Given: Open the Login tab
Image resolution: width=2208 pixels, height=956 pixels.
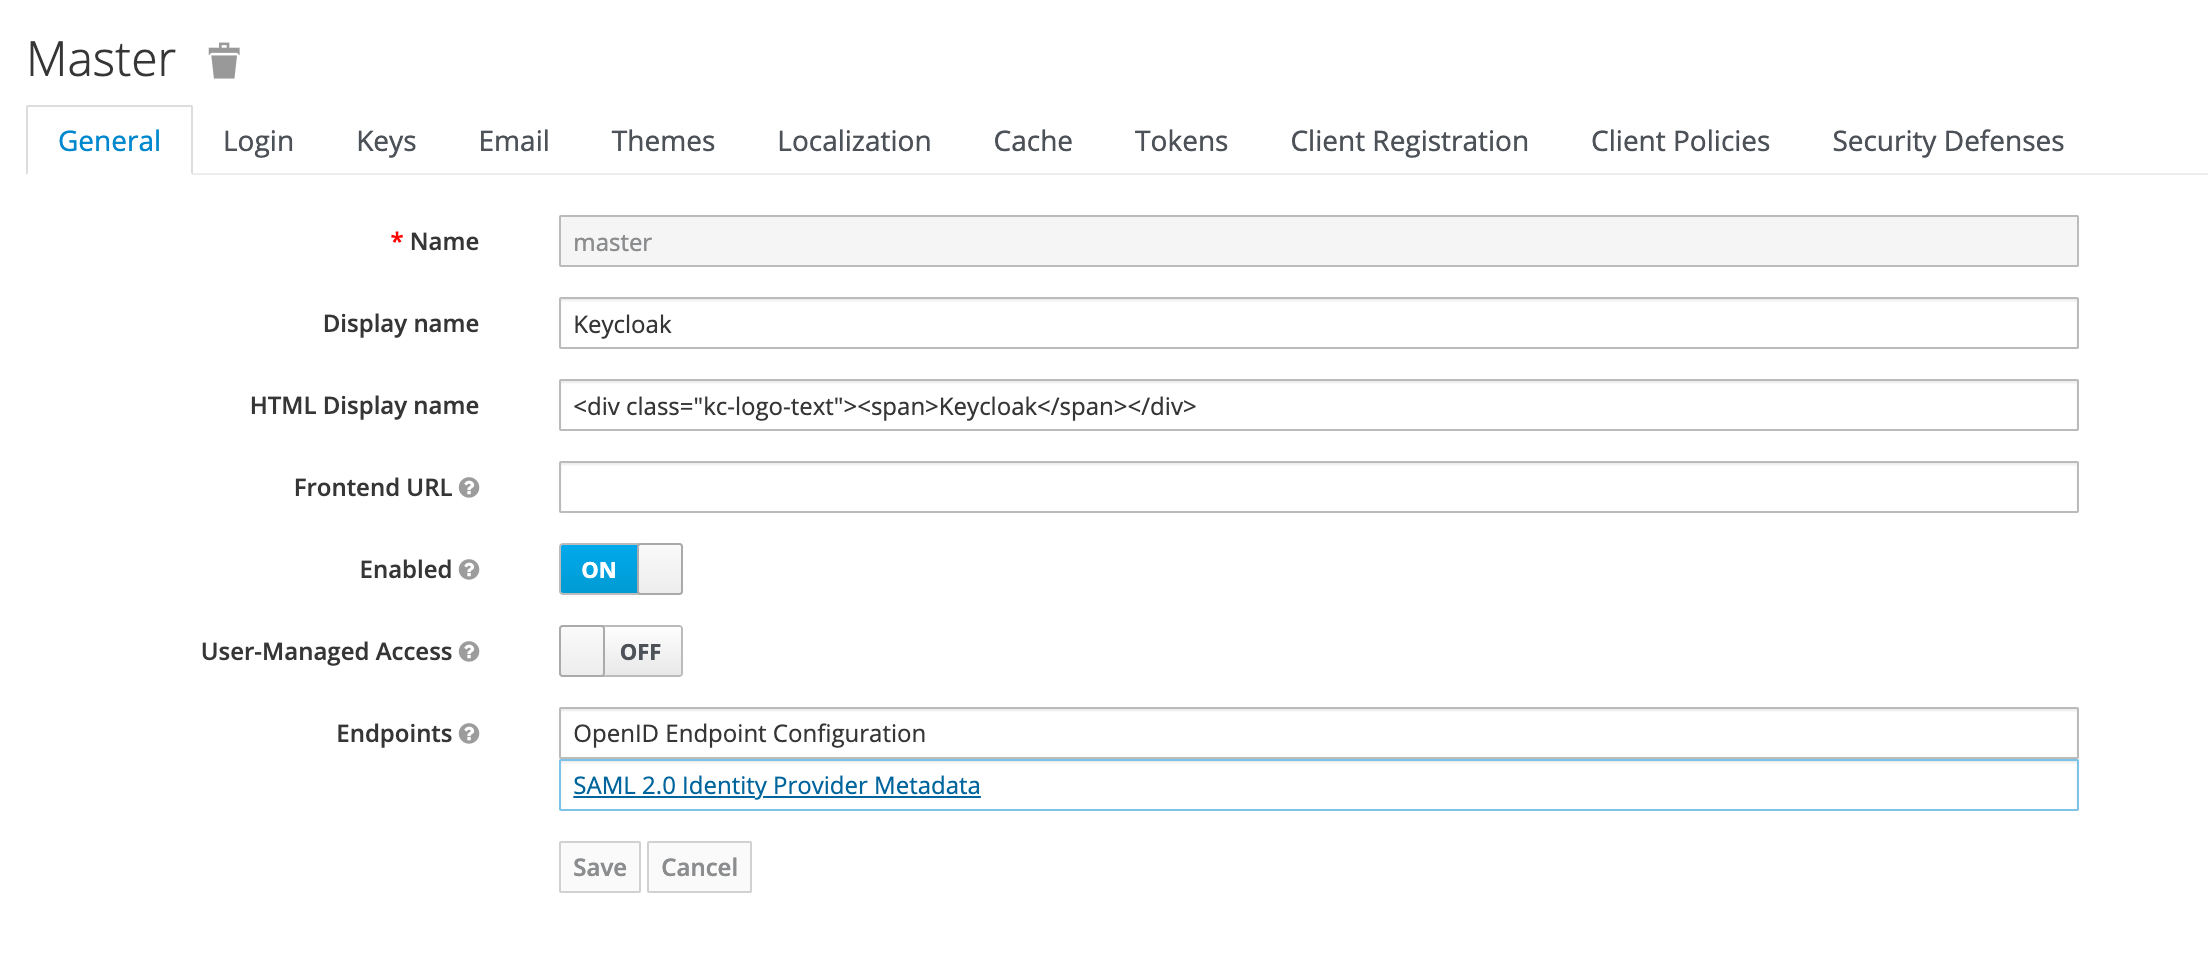Looking at the screenshot, I should click(258, 141).
